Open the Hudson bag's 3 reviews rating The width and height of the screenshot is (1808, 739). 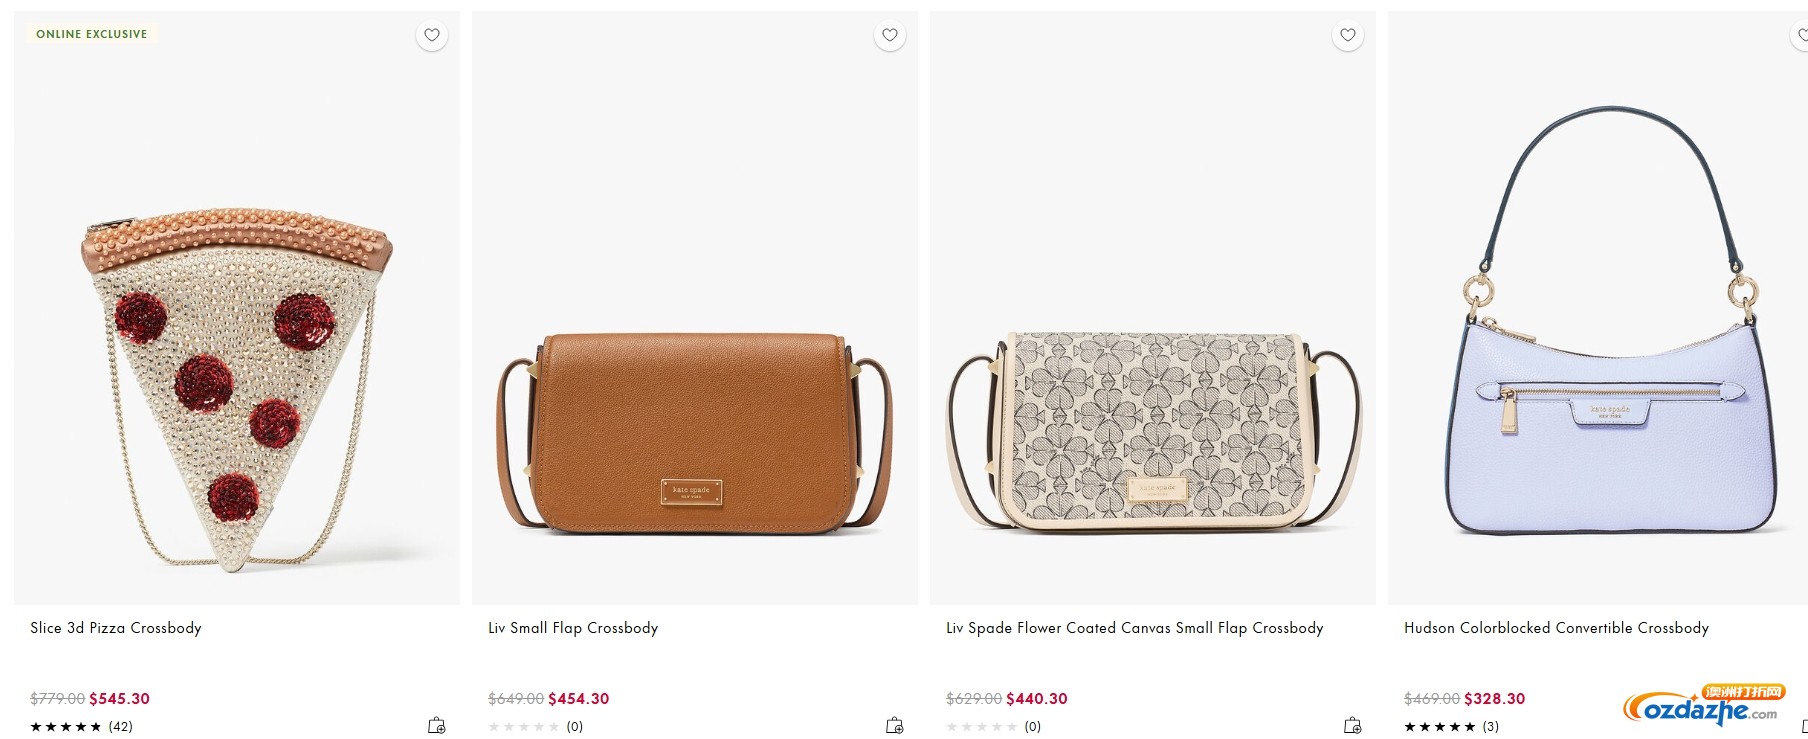(x=1451, y=727)
